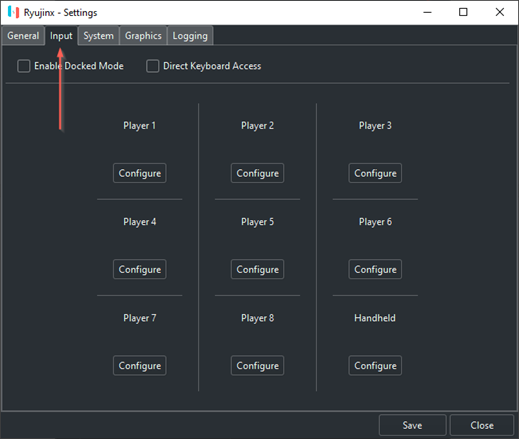
Task: Configure Player 6 controller
Action: click(375, 269)
